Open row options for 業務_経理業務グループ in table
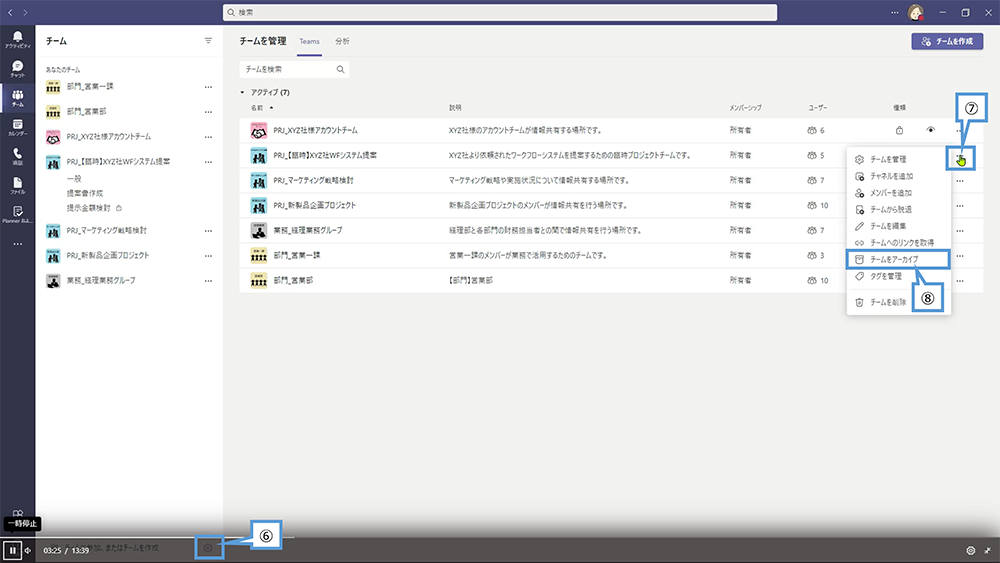The height and width of the screenshot is (563, 1000). (960, 230)
